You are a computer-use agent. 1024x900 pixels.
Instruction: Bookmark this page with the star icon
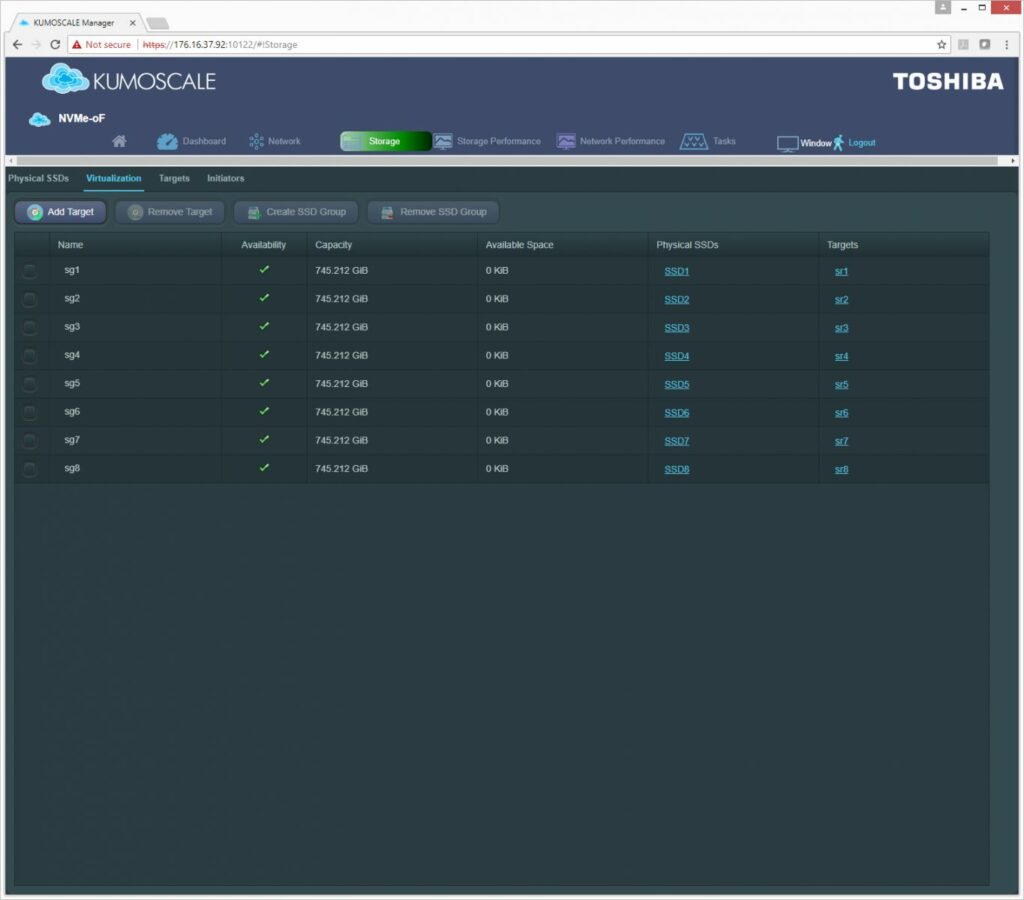tap(941, 44)
